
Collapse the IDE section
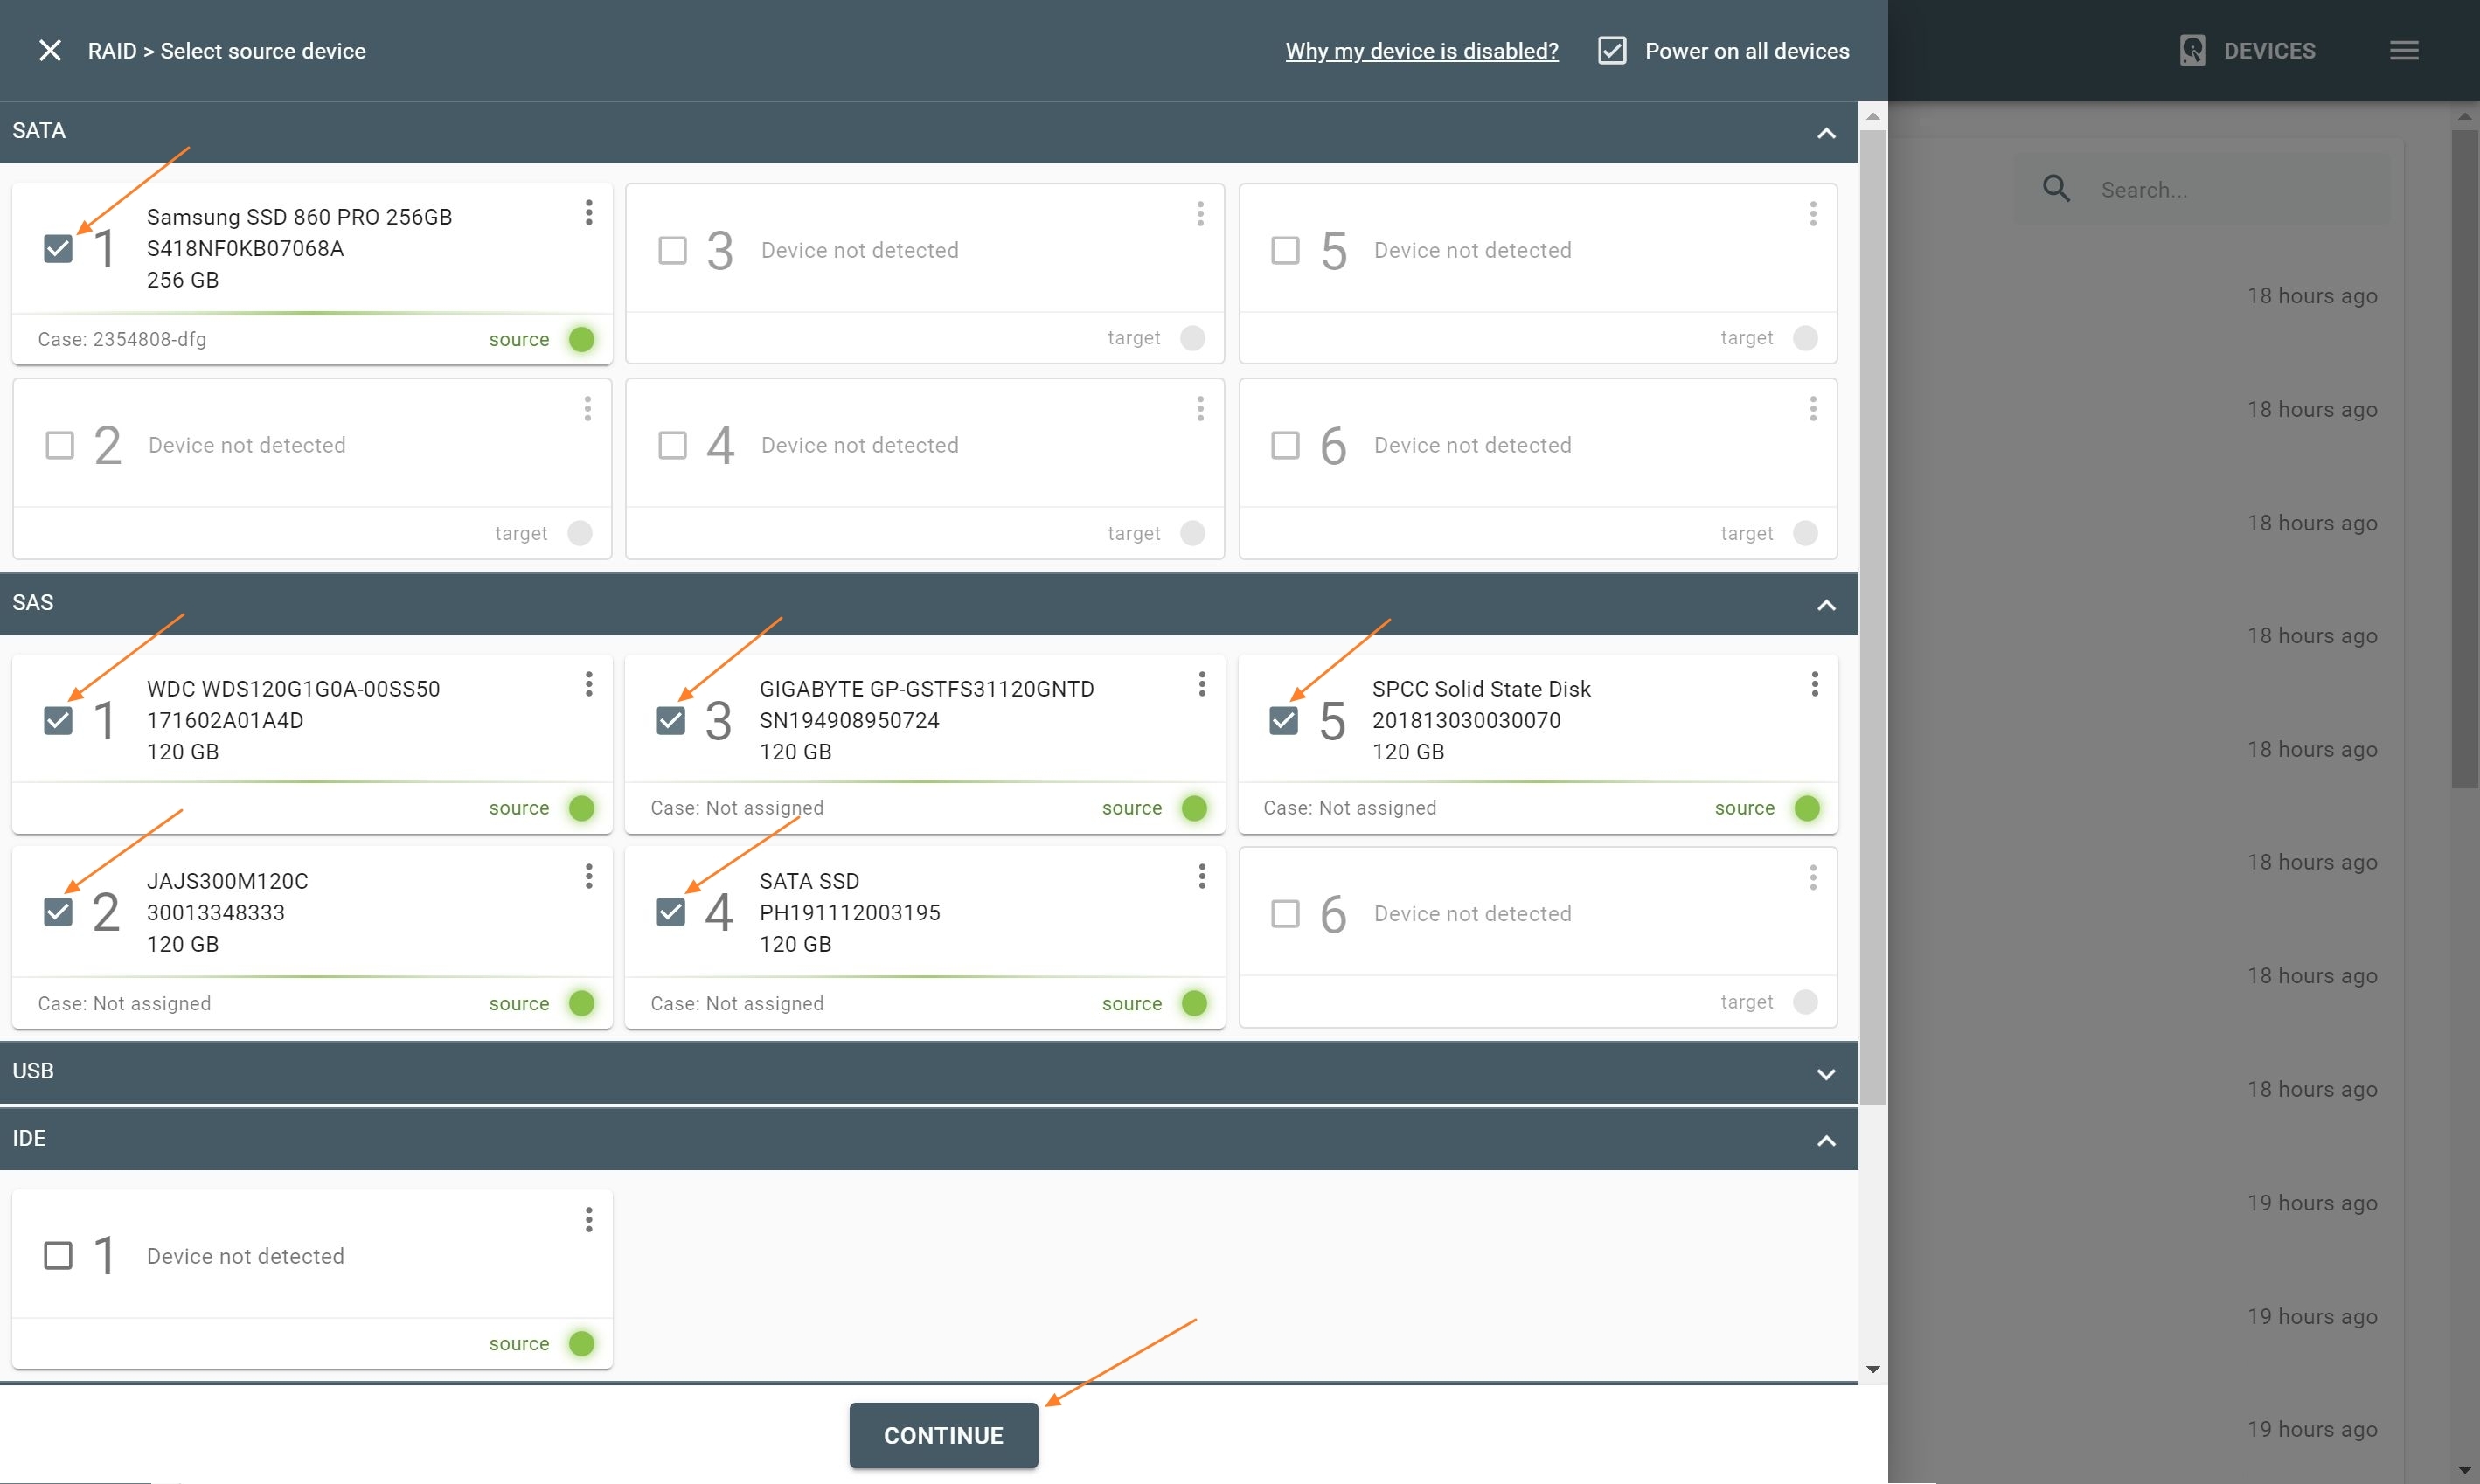coord(1826,1140)
